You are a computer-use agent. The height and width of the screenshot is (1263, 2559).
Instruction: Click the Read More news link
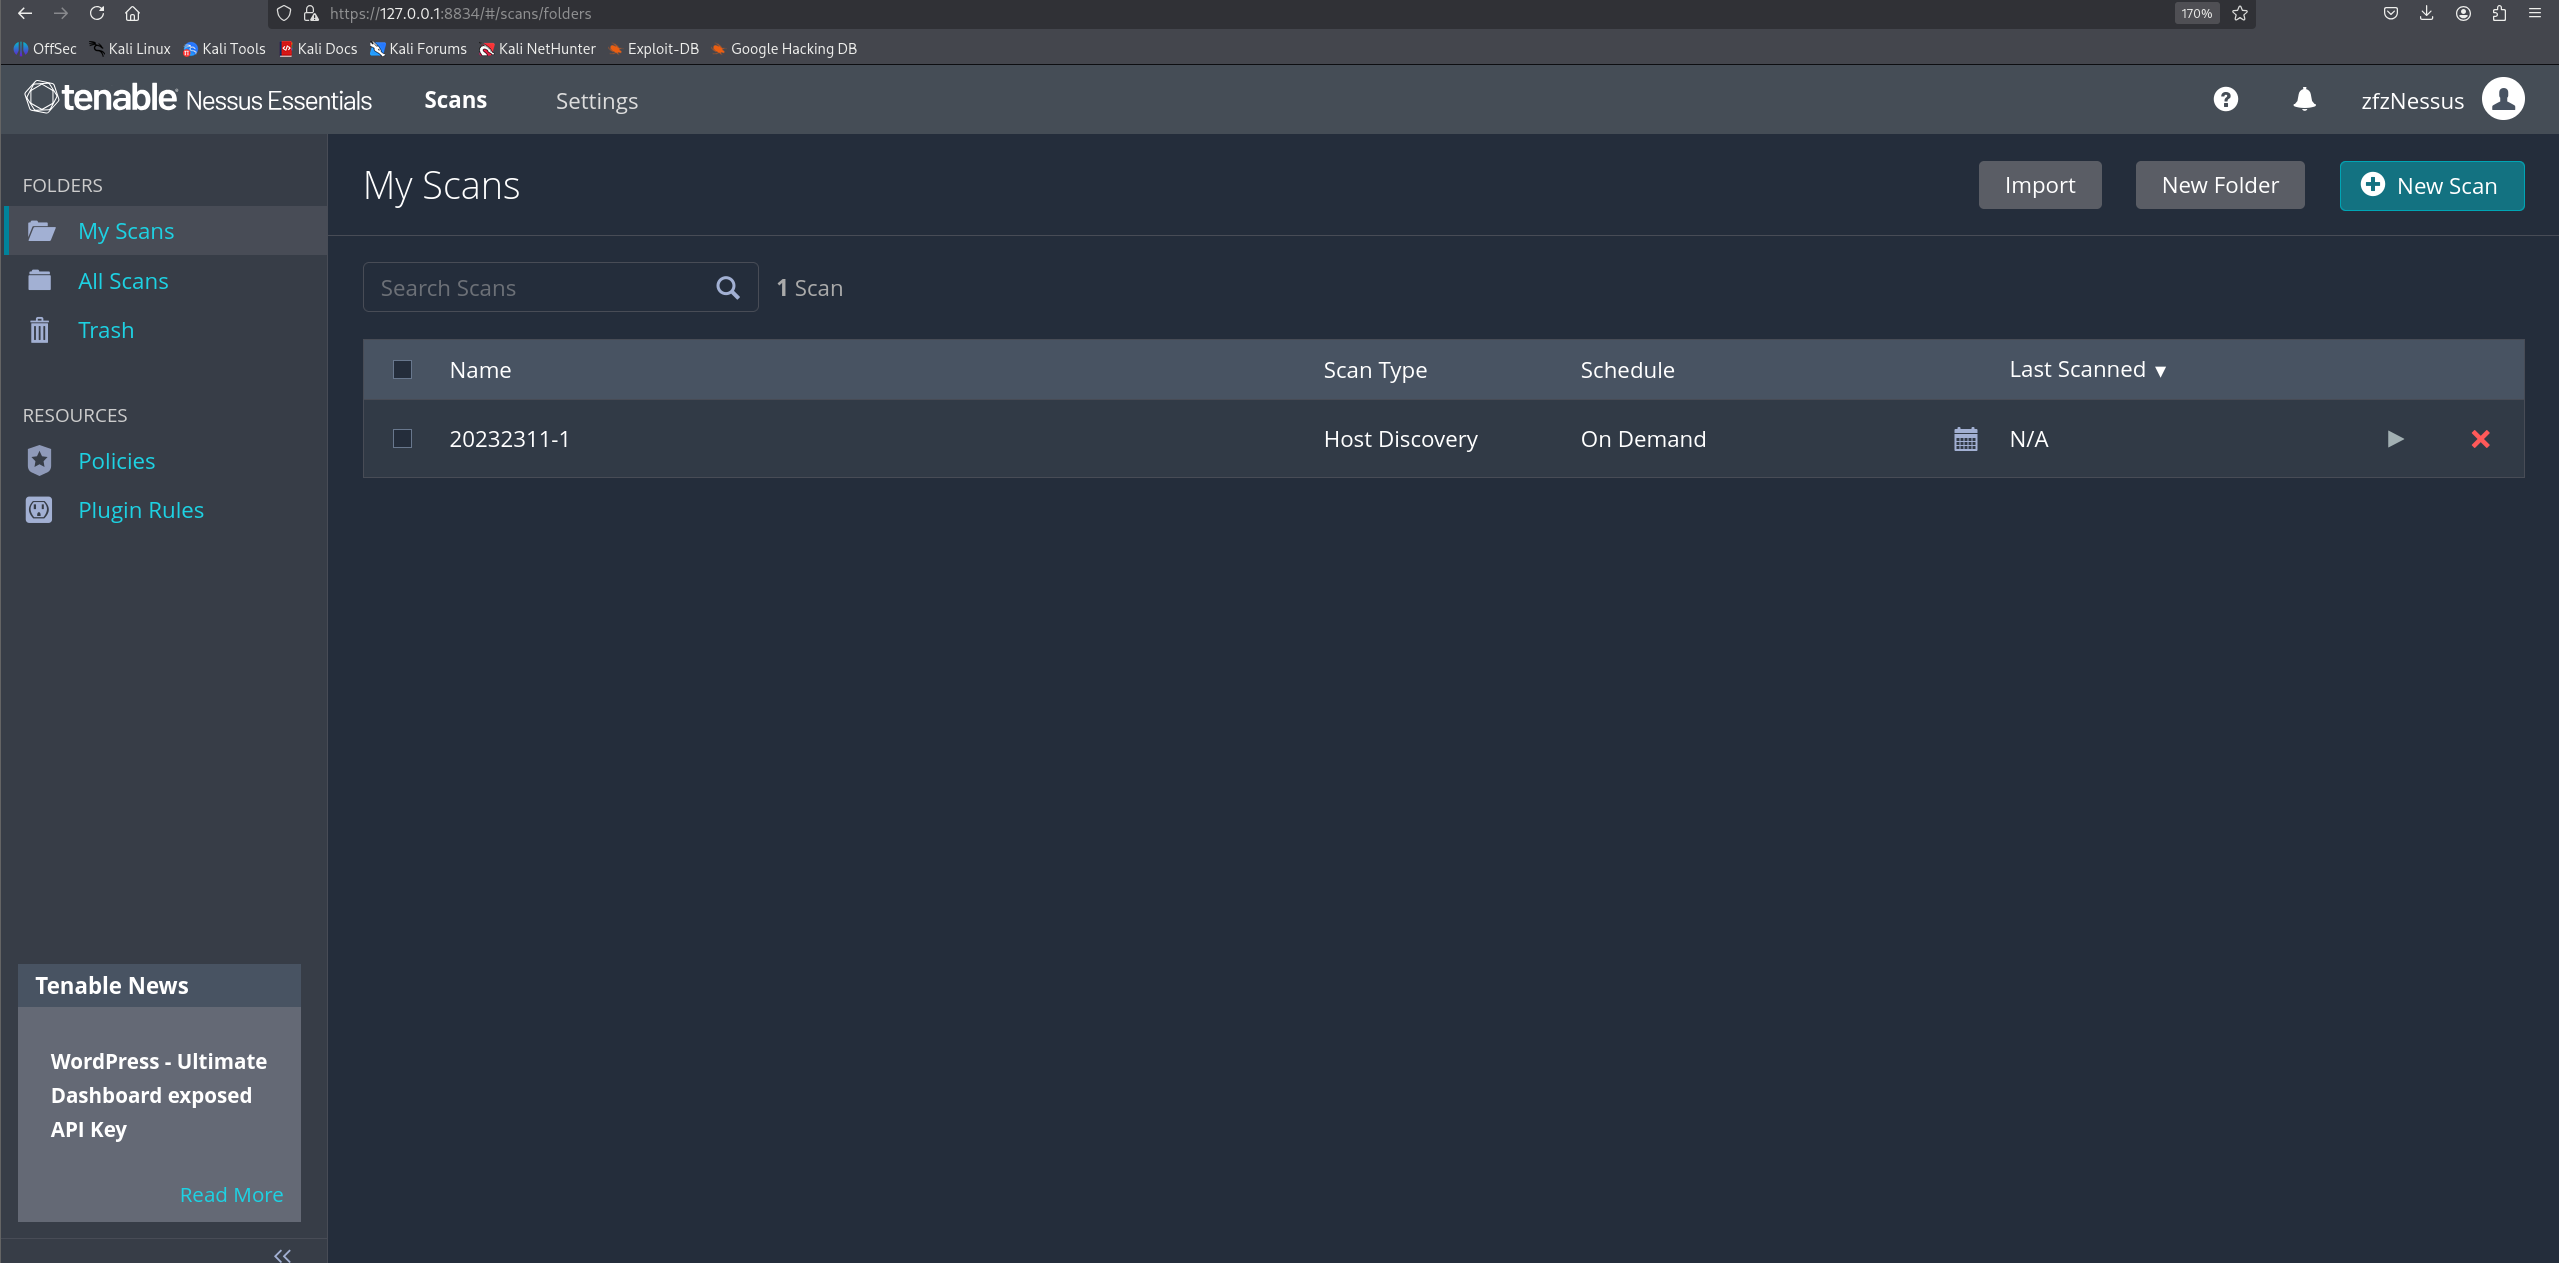coord(231,1194)
